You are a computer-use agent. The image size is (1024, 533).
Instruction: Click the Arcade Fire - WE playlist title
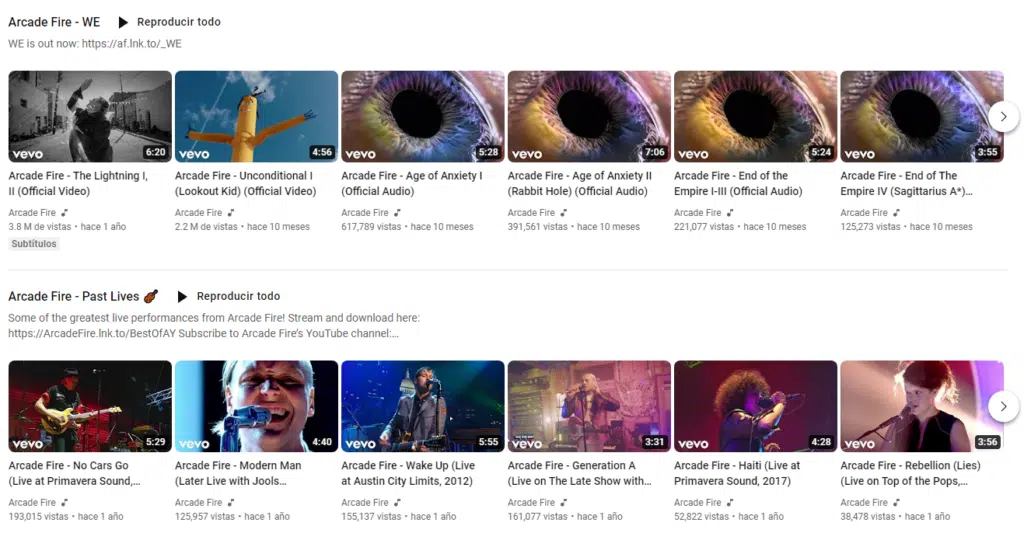click(54, 22)
